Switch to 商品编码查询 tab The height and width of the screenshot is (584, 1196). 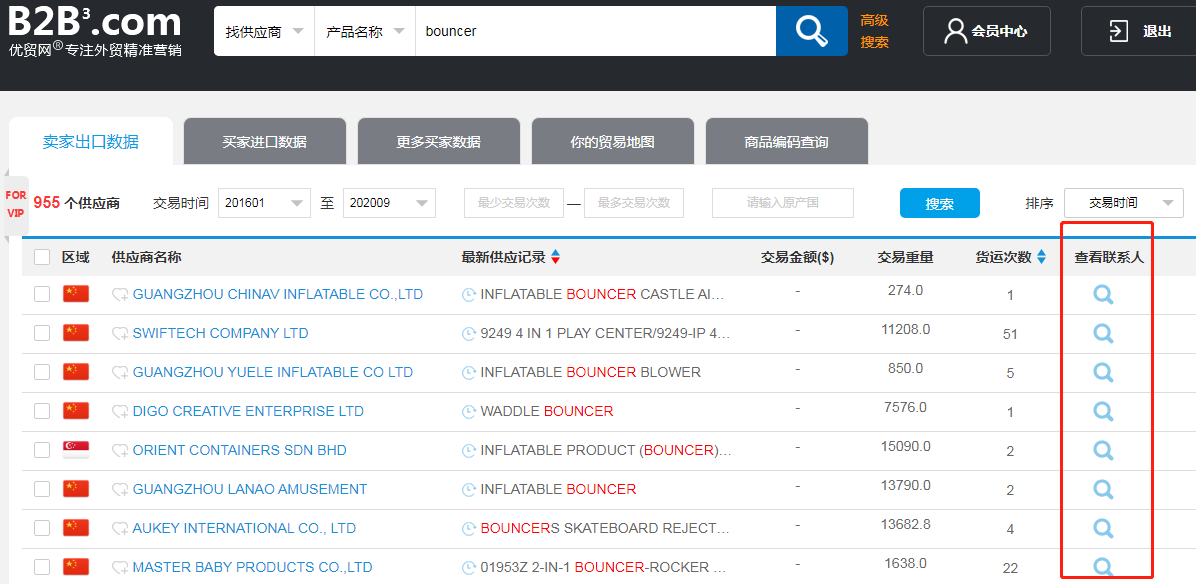tap(786, 142)
